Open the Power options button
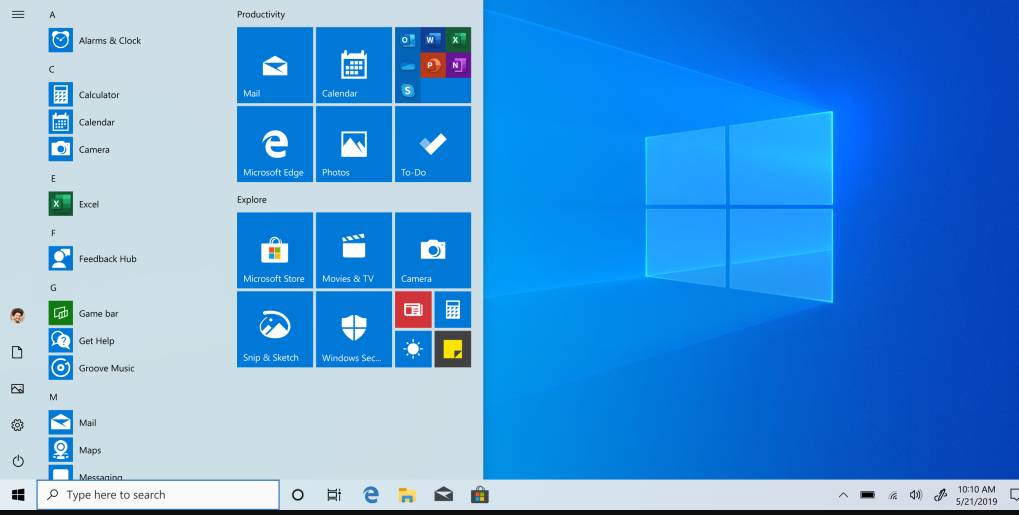Viewport: 1019px width, 515px height. click(x=17, y=461)
